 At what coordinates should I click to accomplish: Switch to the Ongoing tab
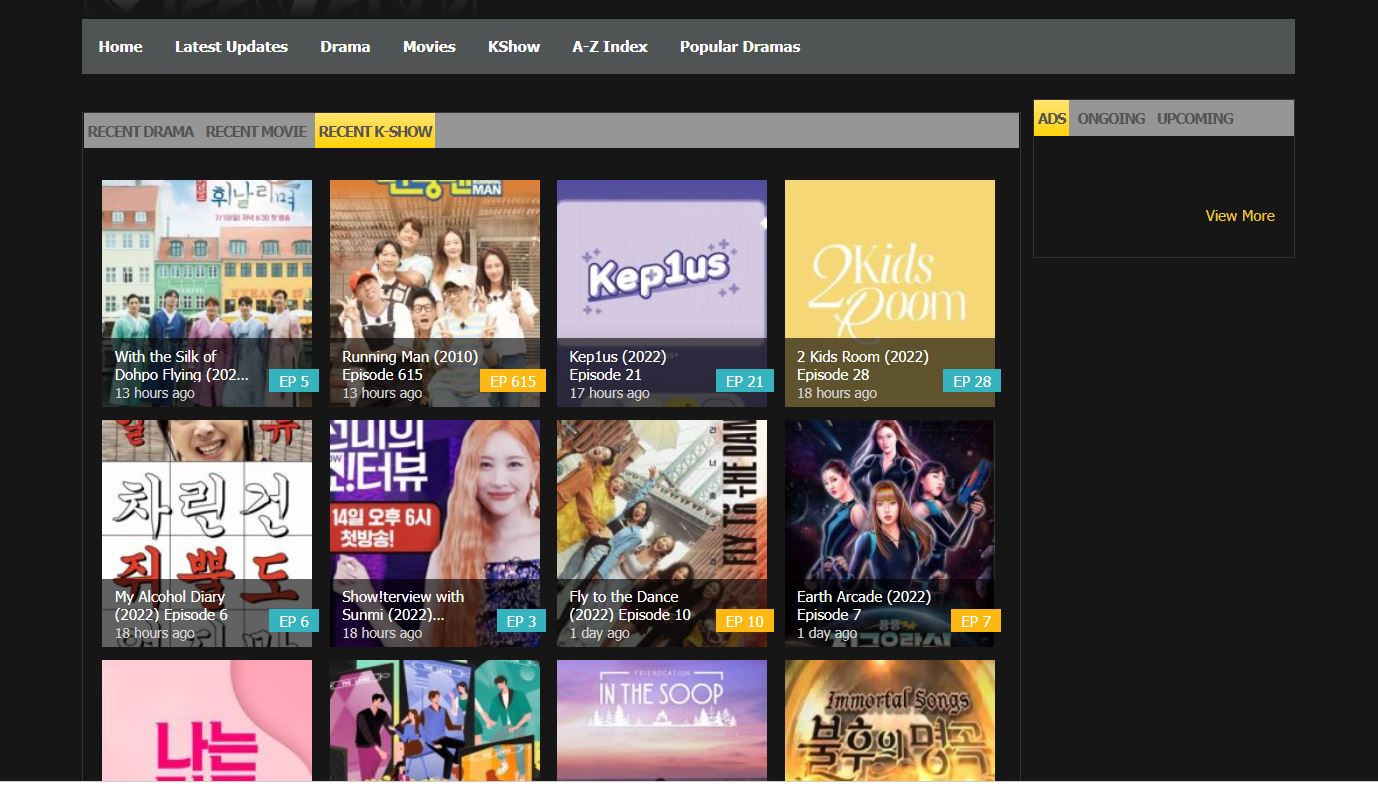point(1111,118)
